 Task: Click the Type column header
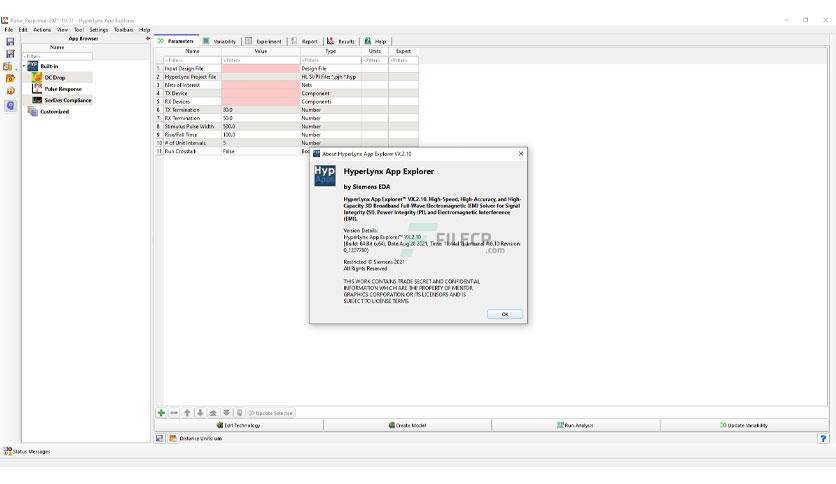331,51
